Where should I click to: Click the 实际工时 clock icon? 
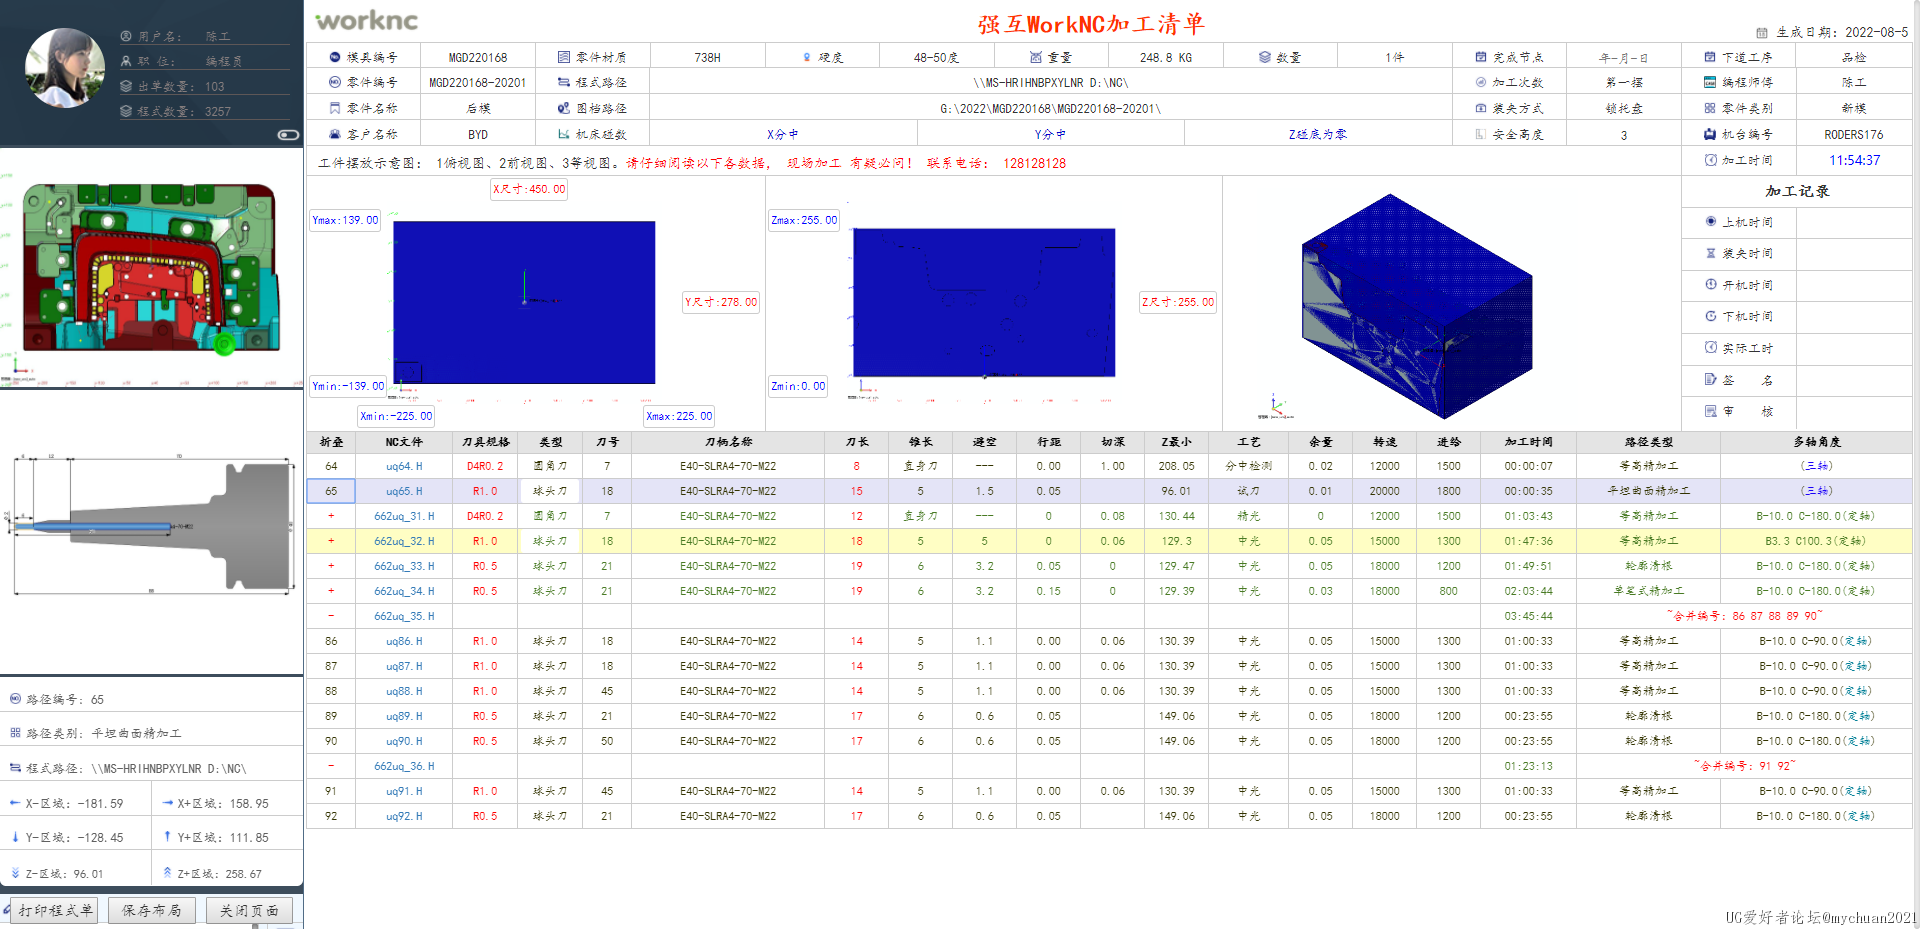(x=1711, y=348)
